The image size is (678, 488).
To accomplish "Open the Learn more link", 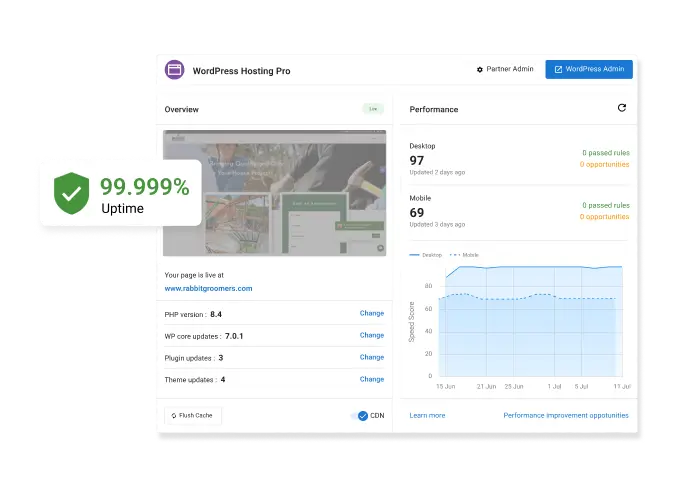I will pos(427,415).
